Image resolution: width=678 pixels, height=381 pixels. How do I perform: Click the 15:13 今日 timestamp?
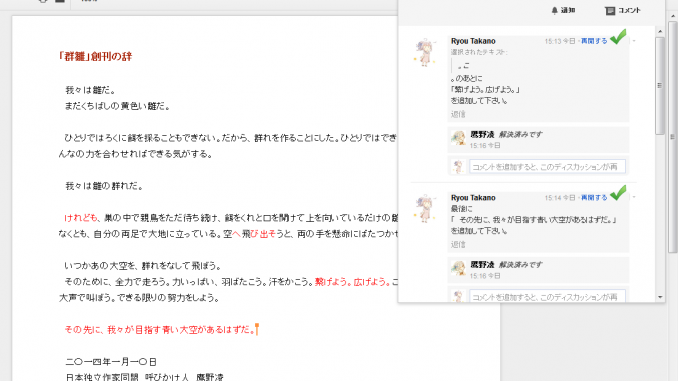tap(560, 41)
